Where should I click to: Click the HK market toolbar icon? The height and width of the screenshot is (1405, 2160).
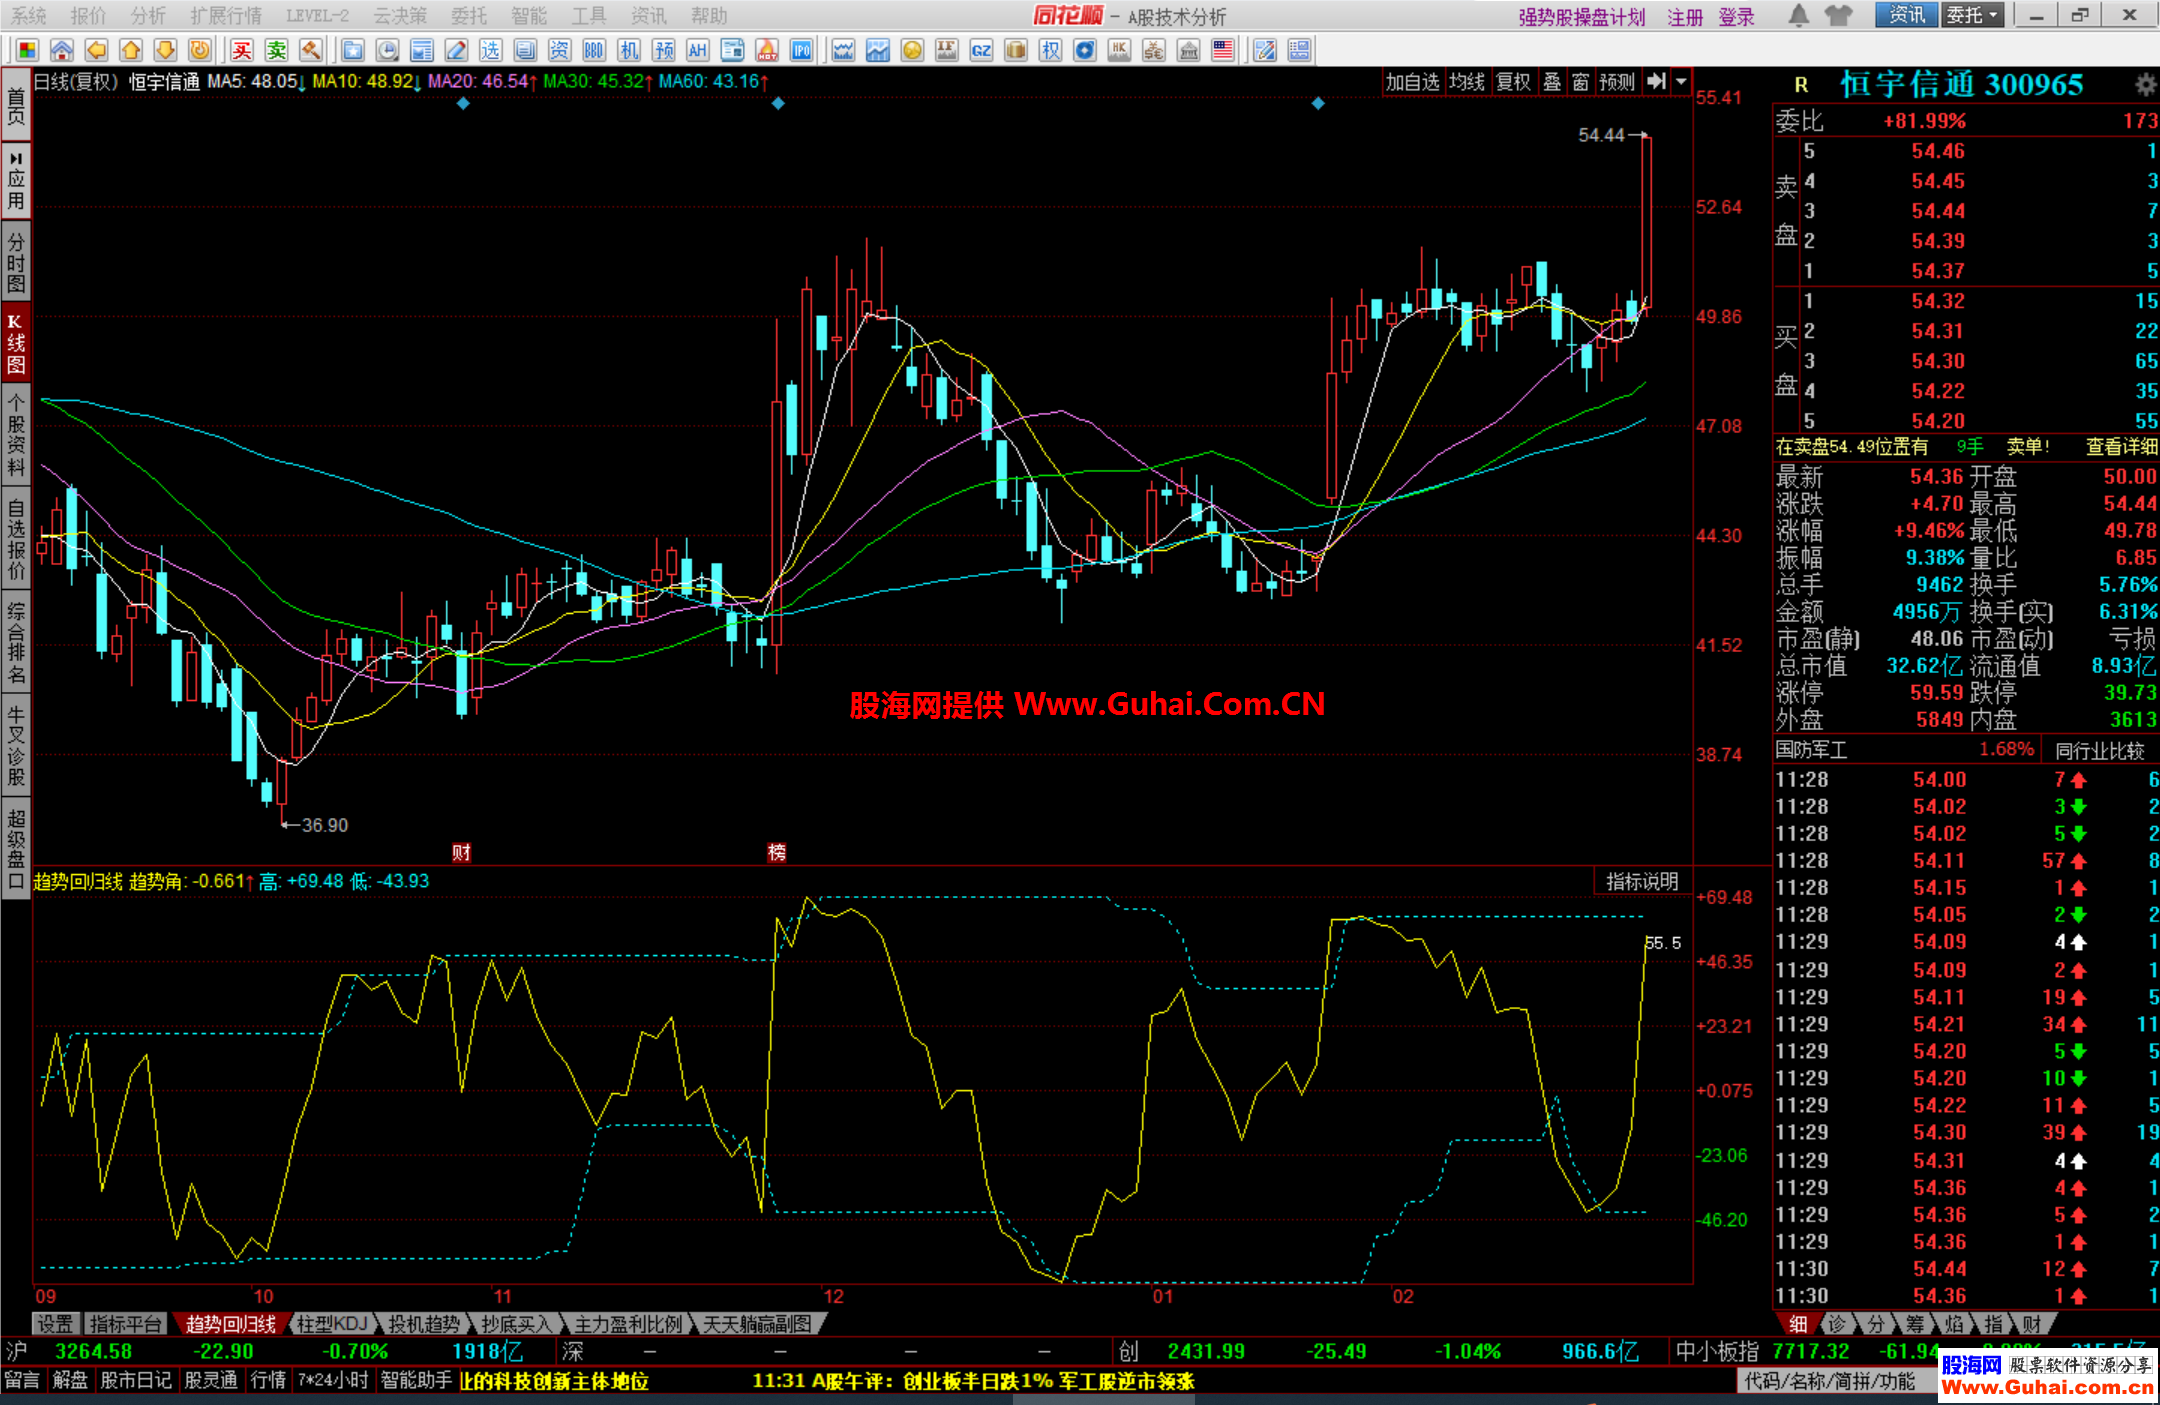(1119, 50)
